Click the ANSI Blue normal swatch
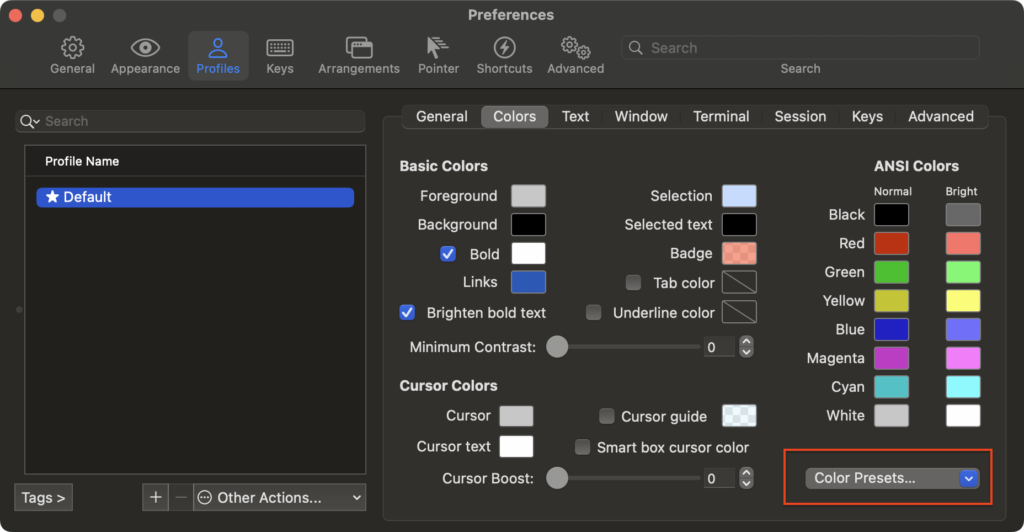Screen dimensions: 1024x532 click(x=891, y=330)
